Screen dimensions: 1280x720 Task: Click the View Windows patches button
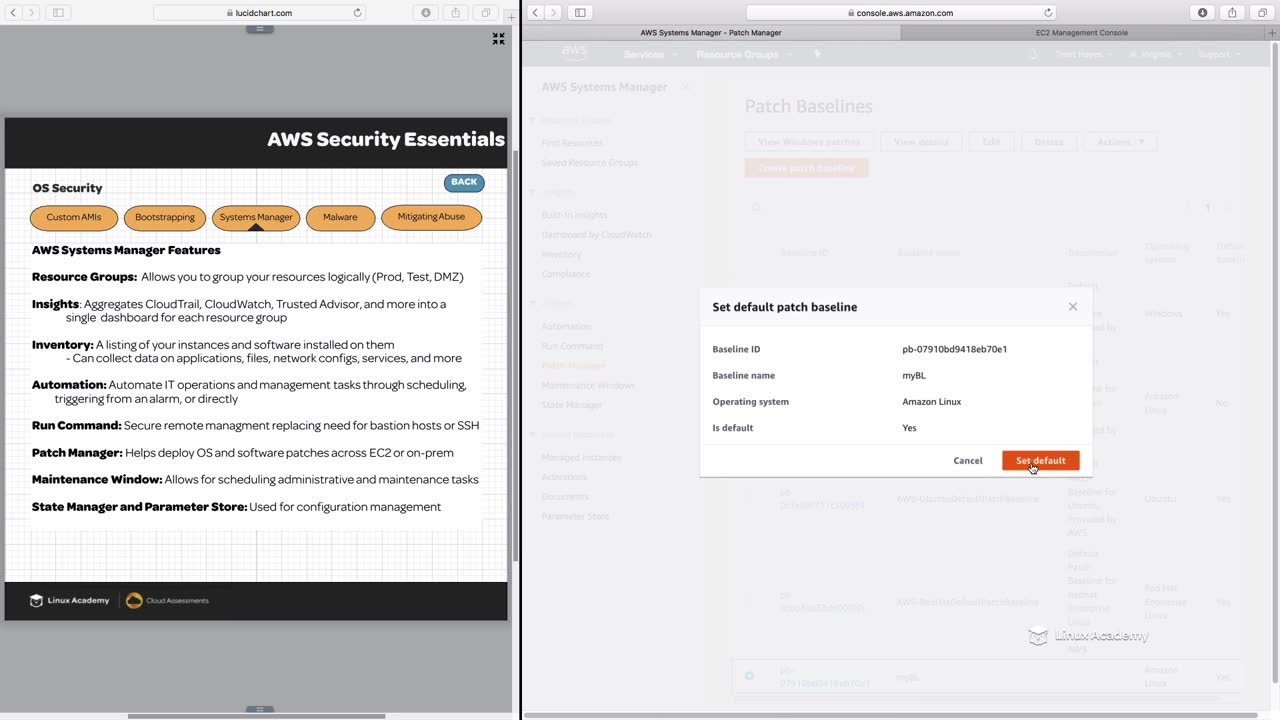(809, 142)
